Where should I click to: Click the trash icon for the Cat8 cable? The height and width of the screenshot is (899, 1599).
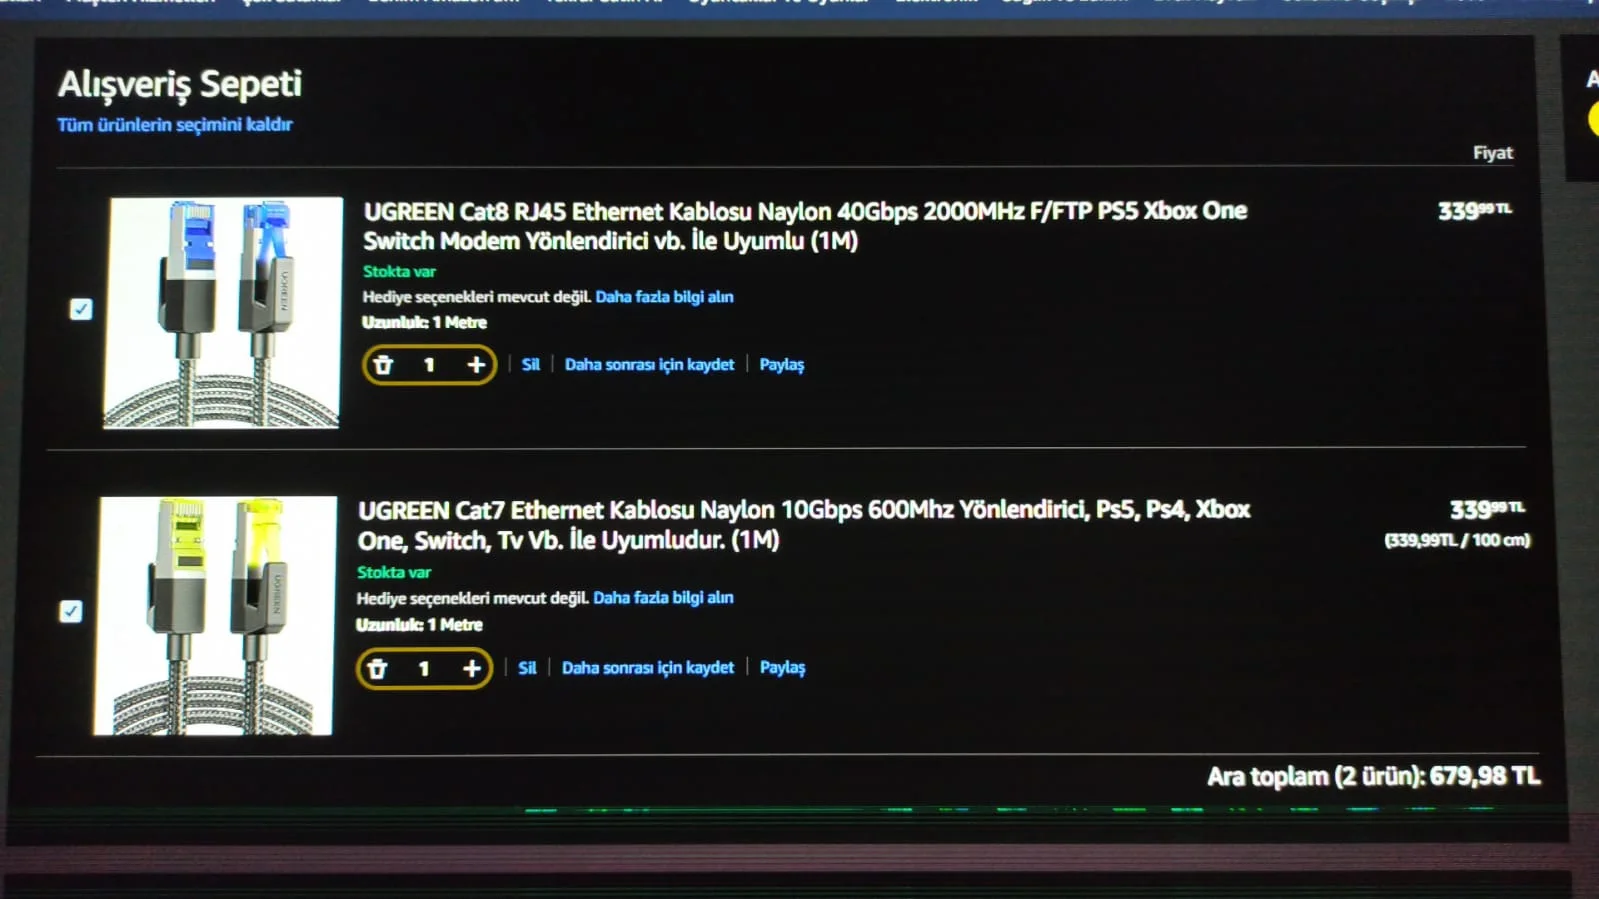point(383,365)
